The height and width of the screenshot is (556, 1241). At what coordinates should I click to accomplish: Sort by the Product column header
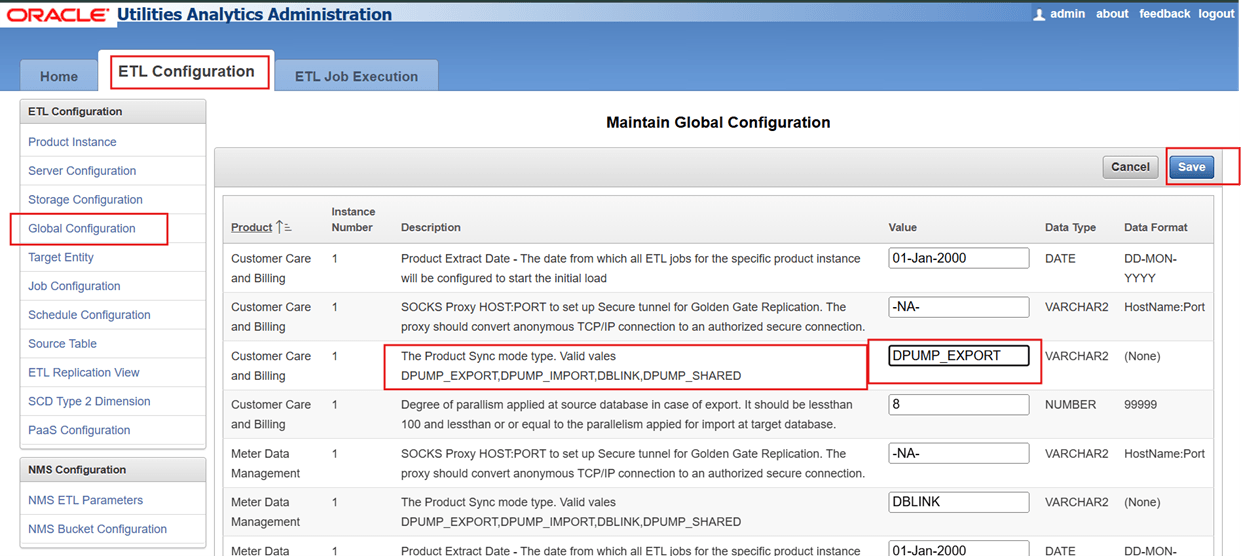click(252, 228)
